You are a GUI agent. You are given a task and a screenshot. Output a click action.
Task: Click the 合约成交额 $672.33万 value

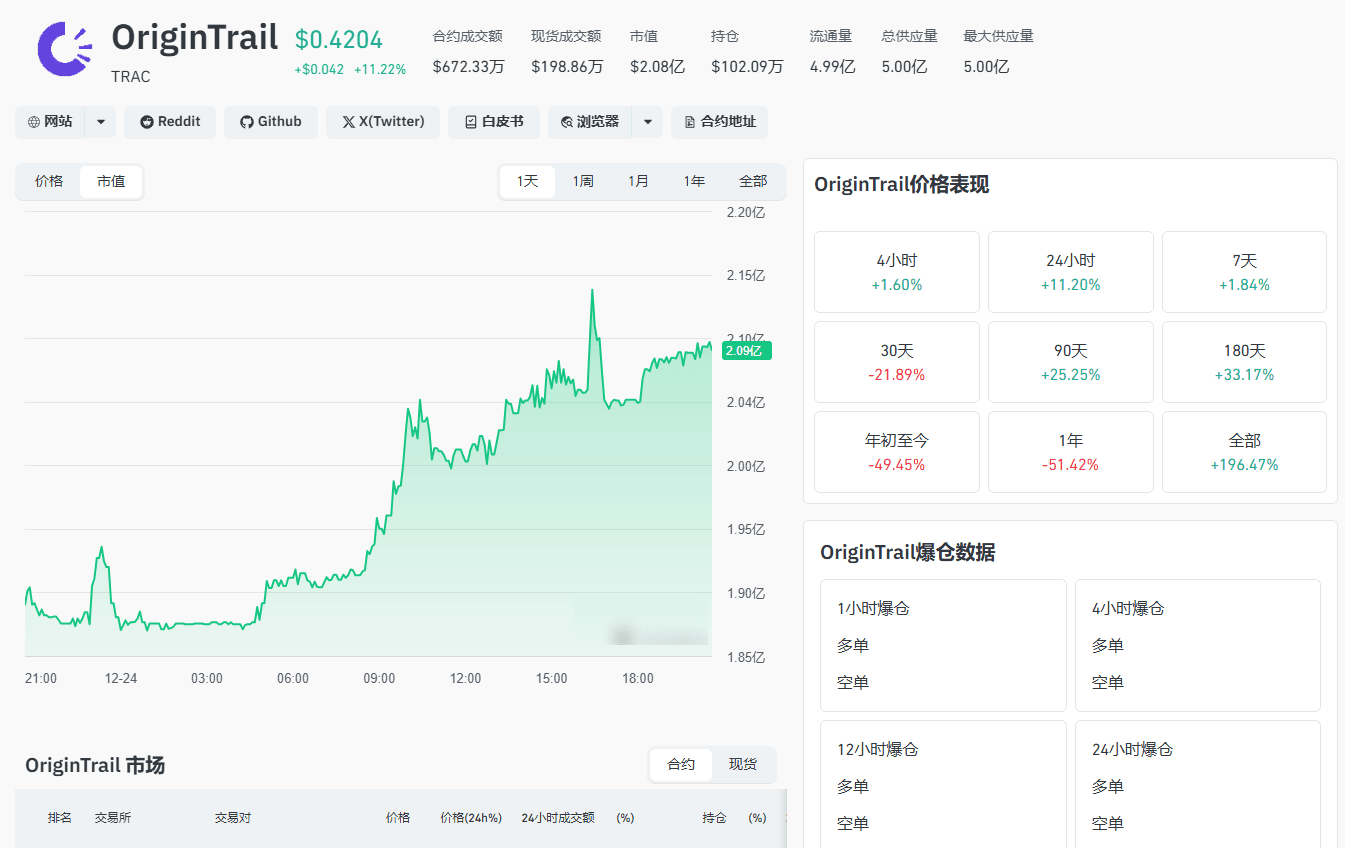(x=468, y=67)
